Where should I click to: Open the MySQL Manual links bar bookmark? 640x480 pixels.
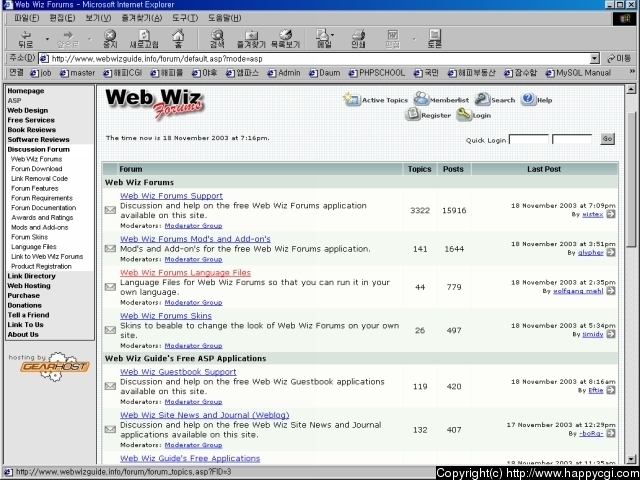578,73
